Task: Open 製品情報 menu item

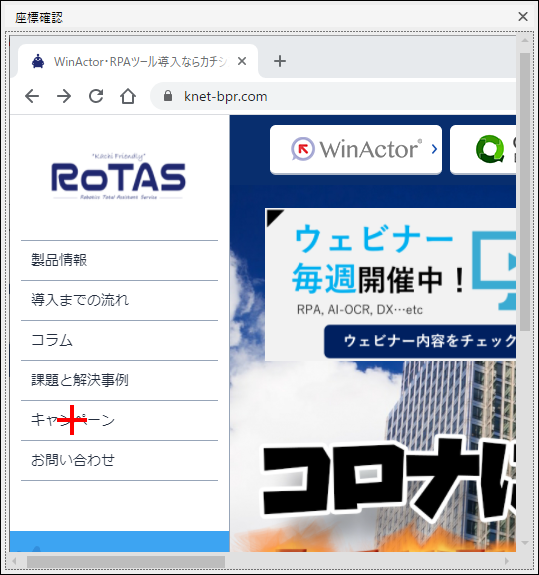Action: pos(120,260)
